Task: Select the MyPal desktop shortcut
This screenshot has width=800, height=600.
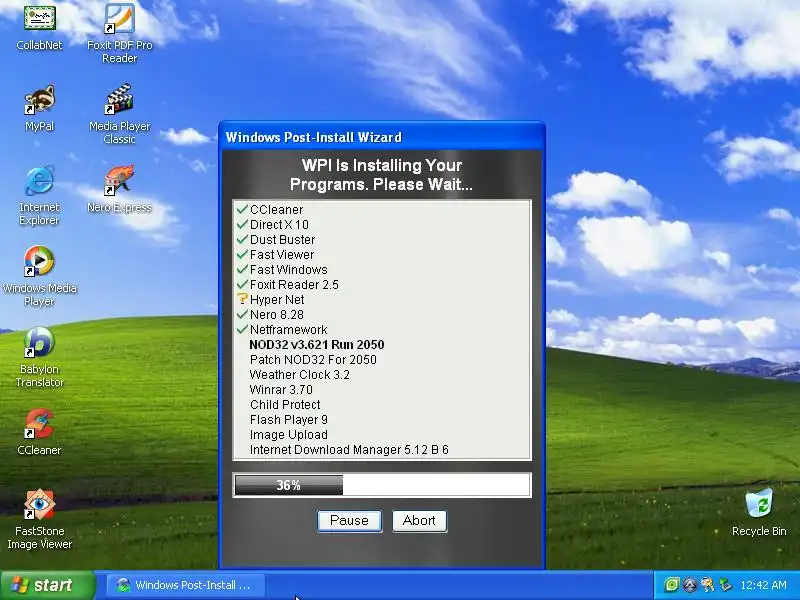Action: coord(39,108)
